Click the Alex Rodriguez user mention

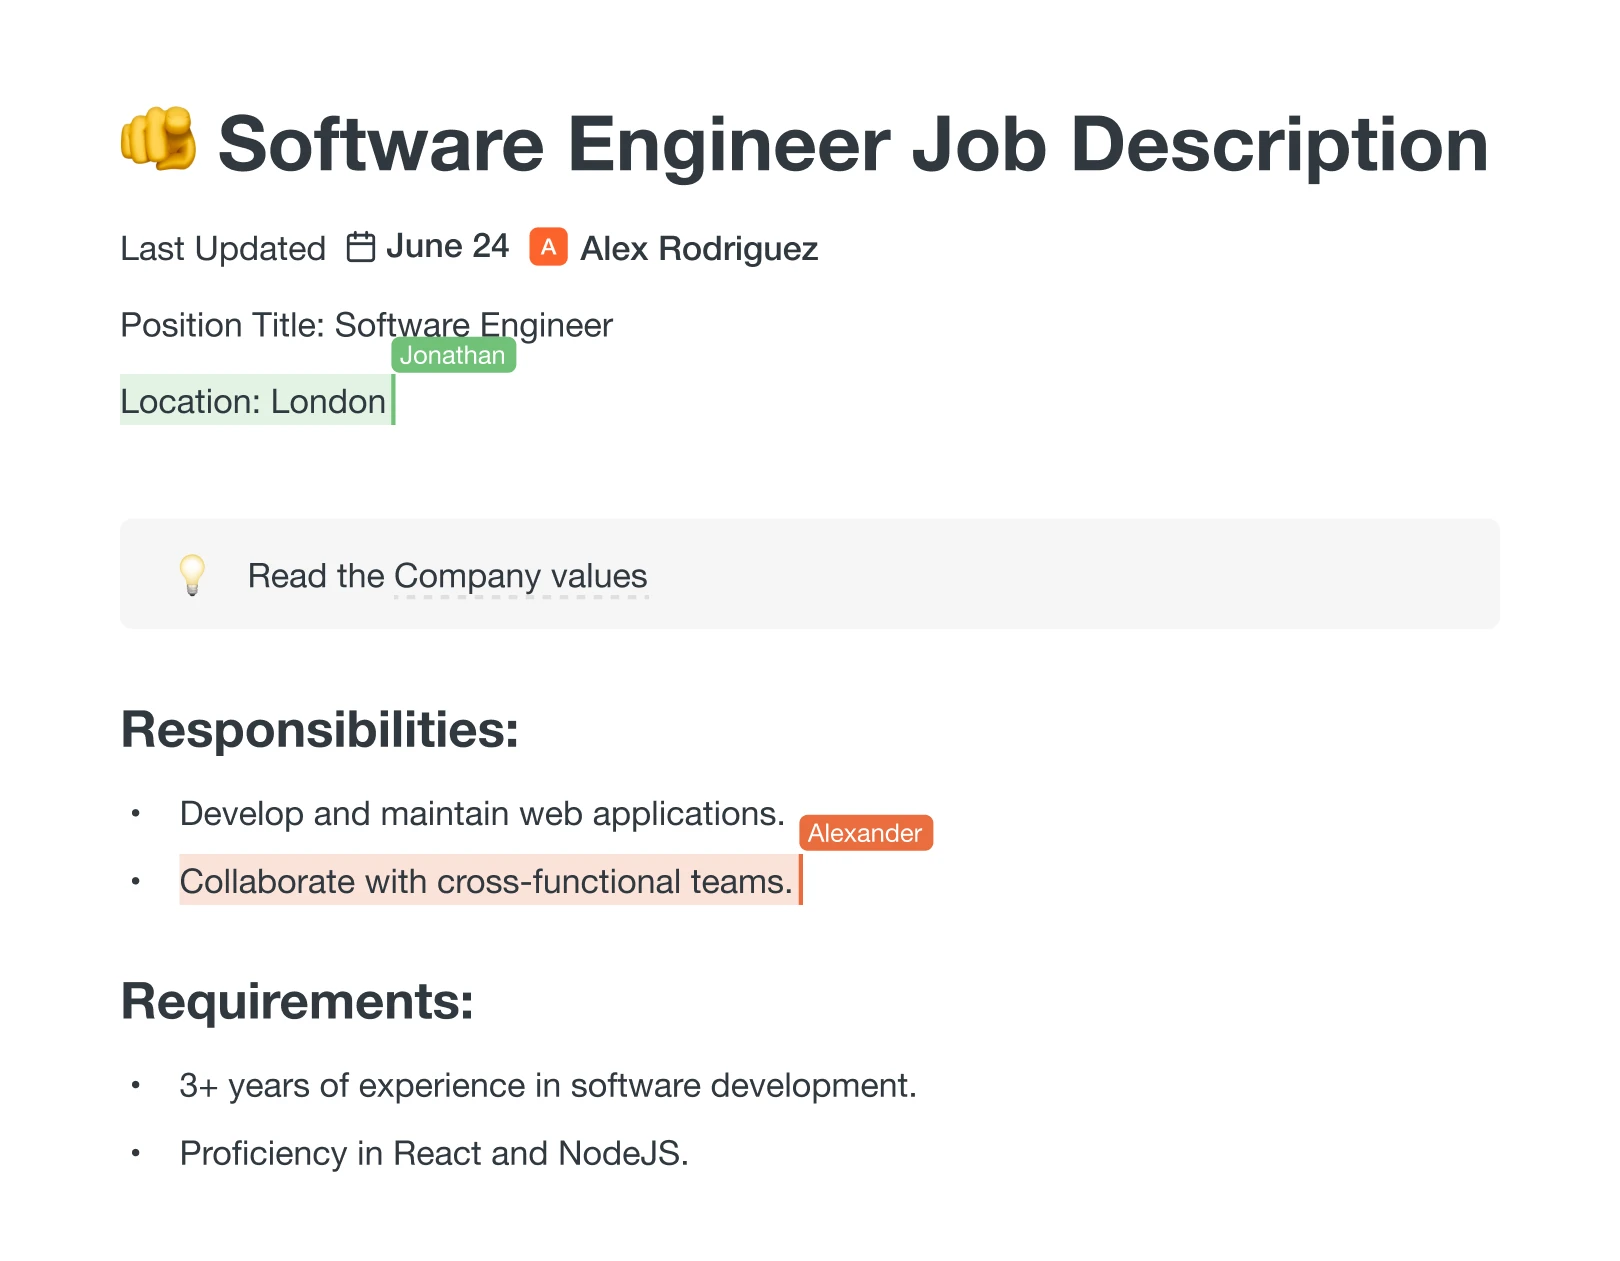(x=698, y=249)
